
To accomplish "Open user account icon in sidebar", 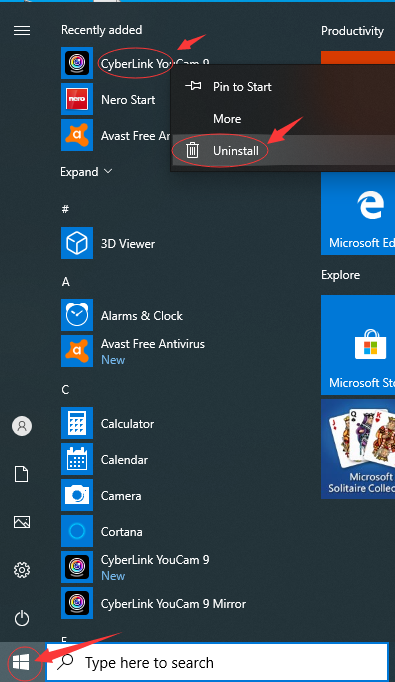I will pyautogui.click(x=22, y=426).
